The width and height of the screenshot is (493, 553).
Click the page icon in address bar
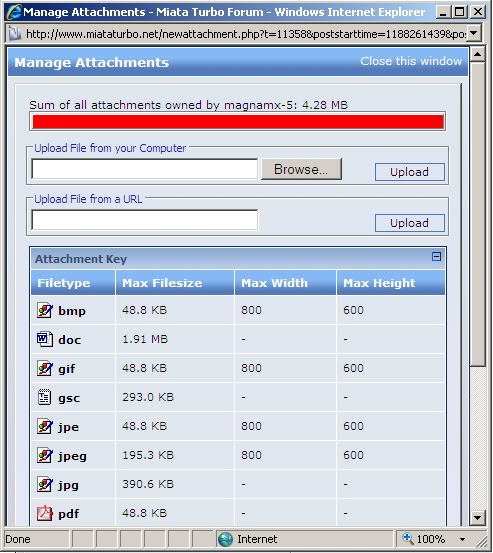15,34
